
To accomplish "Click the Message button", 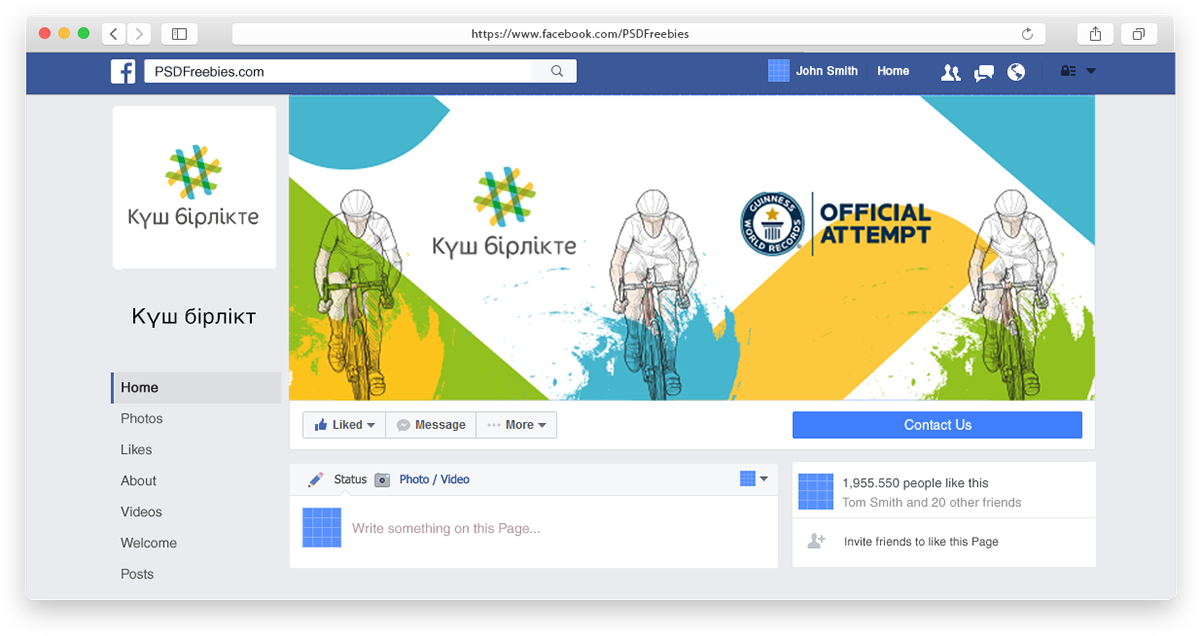I will [431, 425].
